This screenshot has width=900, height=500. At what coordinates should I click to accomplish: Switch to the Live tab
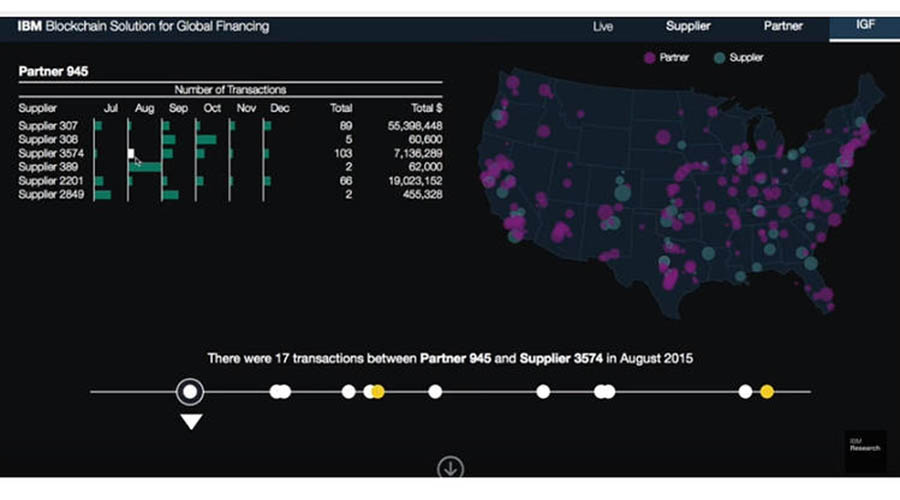point(603,26)
